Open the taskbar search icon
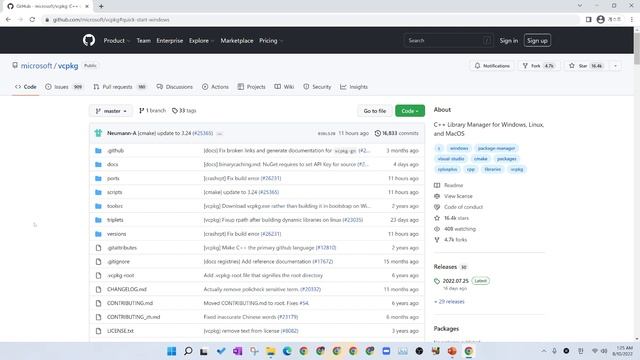 point(188,351)
